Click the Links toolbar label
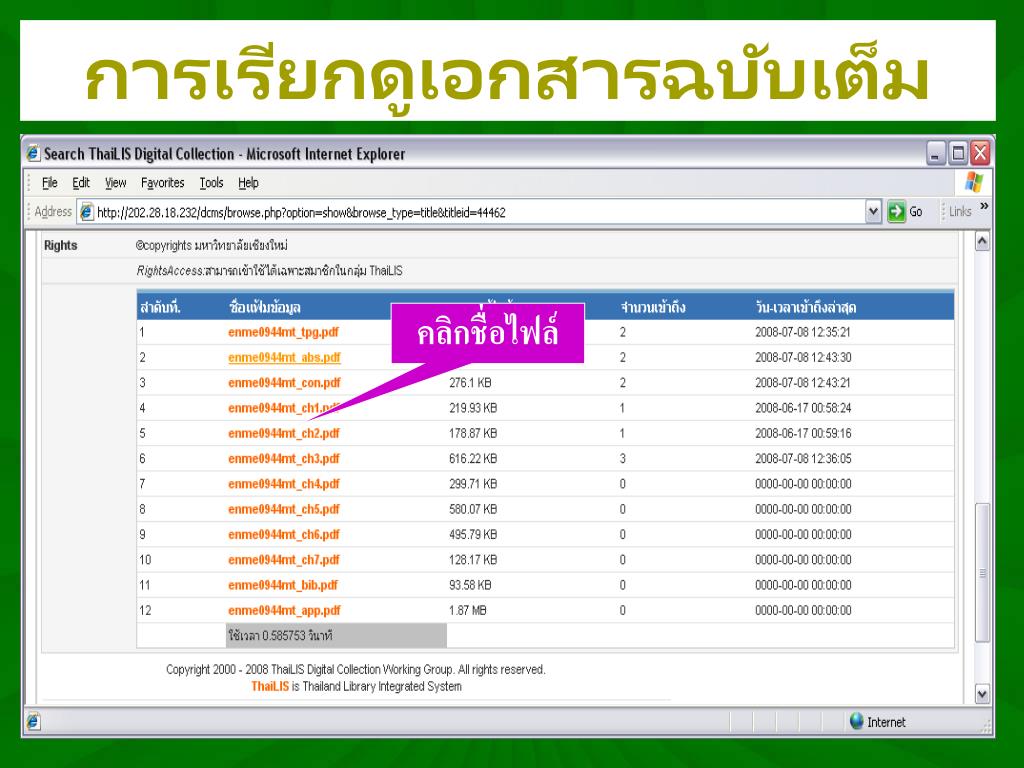The width and height of the screenshot is (1024, 768). [x=960, y=212]
